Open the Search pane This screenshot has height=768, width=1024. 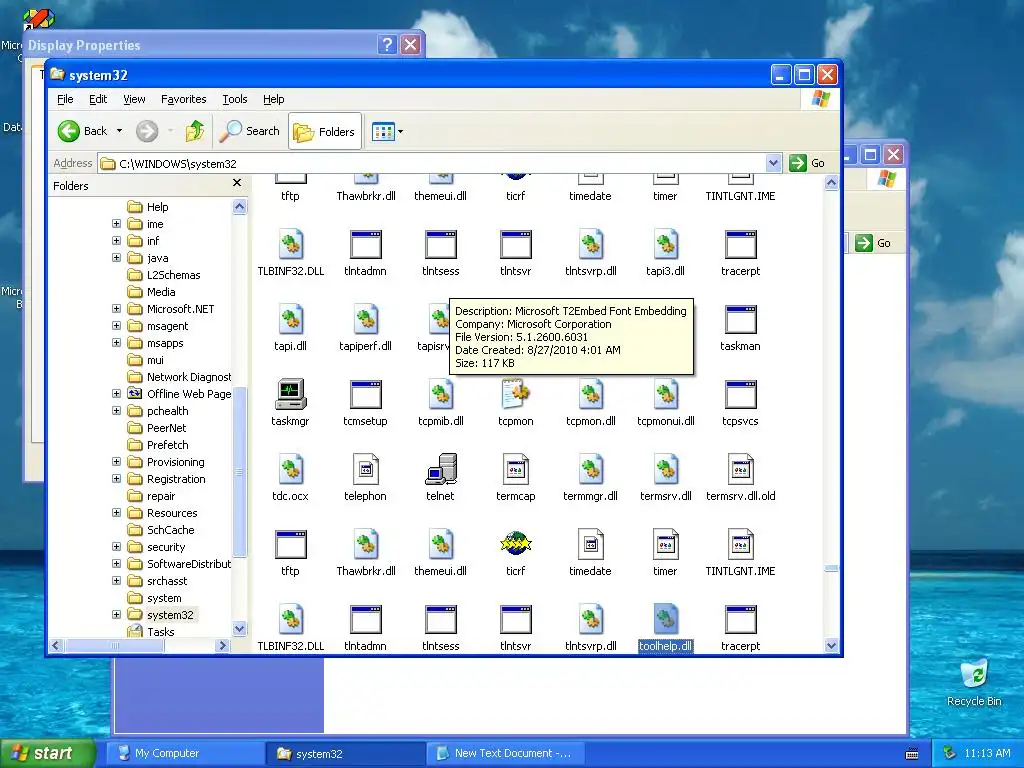[249, 131]
